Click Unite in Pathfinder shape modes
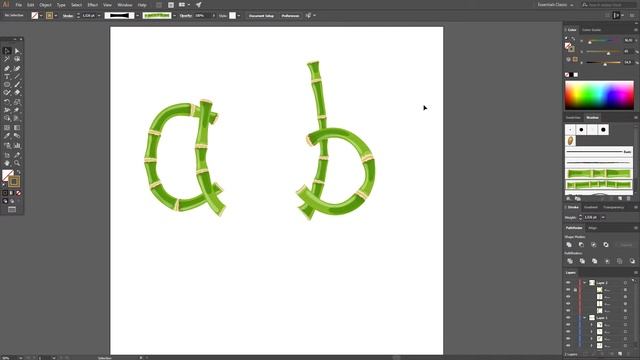Screen dimensions: 640x360 (569, 244)
